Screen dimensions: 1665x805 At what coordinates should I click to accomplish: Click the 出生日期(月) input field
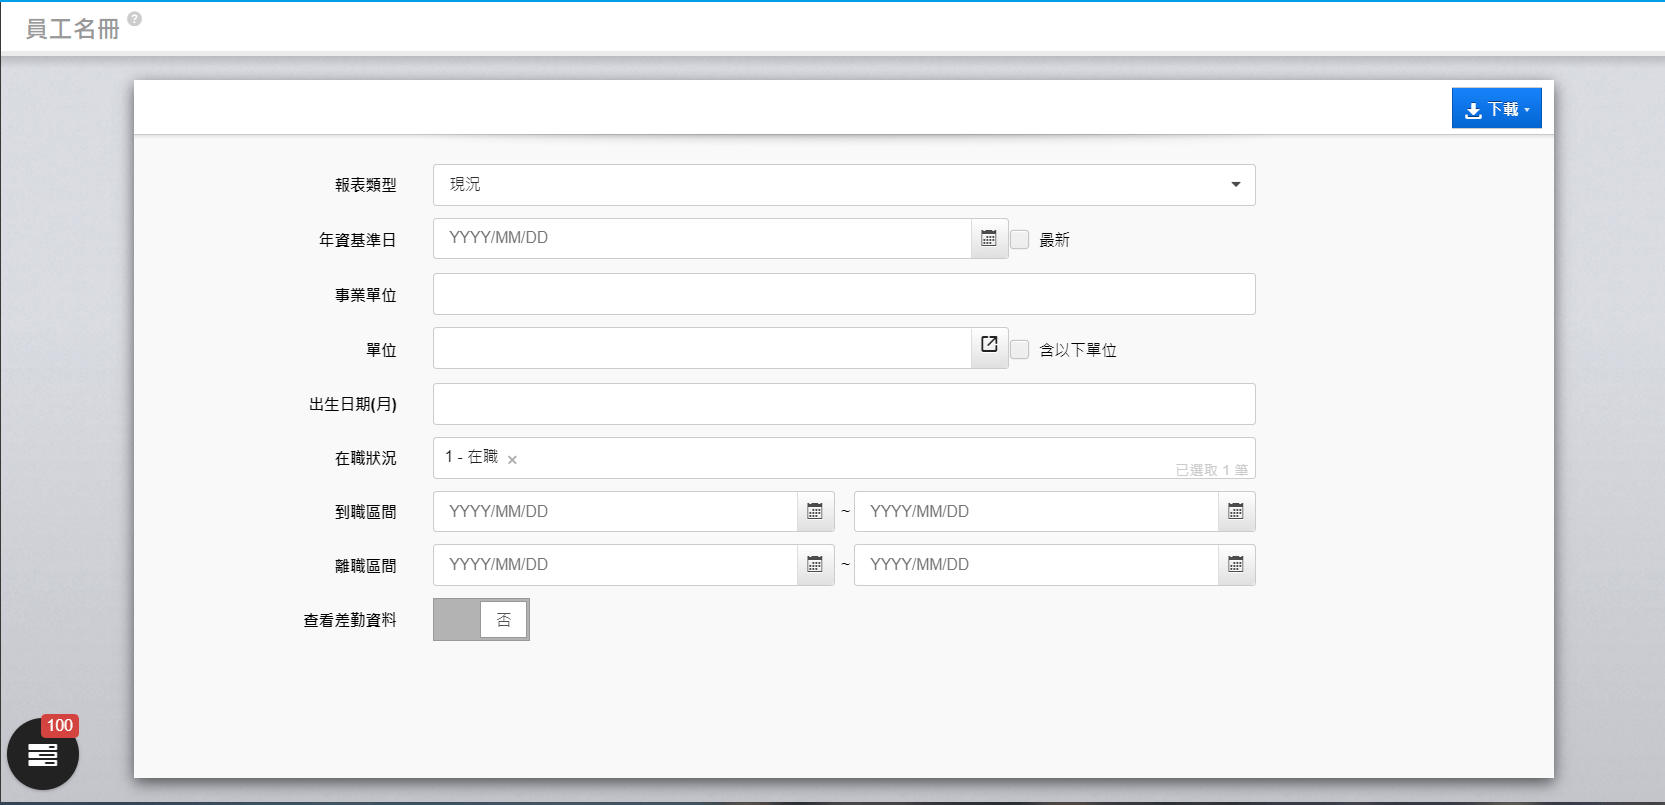point(843,404)
